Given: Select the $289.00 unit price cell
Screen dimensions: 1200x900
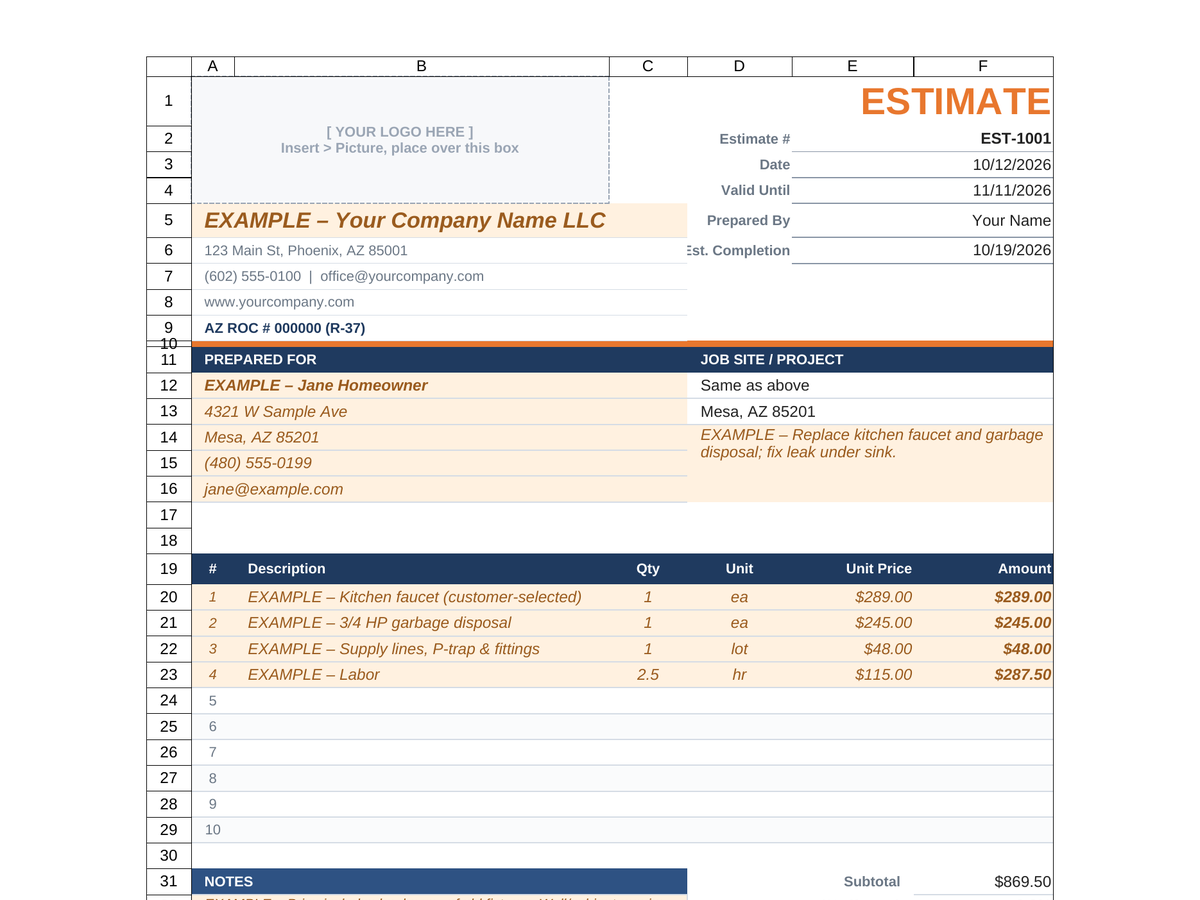Looking at the screenshot, I should (x=852, y=597).
